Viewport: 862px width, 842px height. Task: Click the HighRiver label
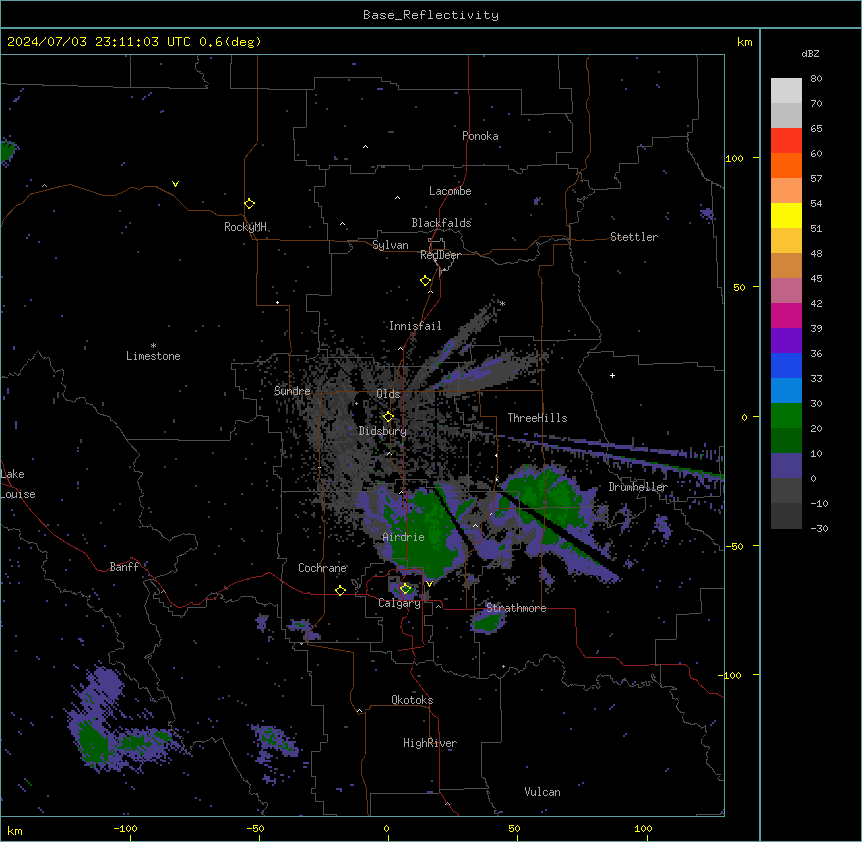[x=430, y=743]
